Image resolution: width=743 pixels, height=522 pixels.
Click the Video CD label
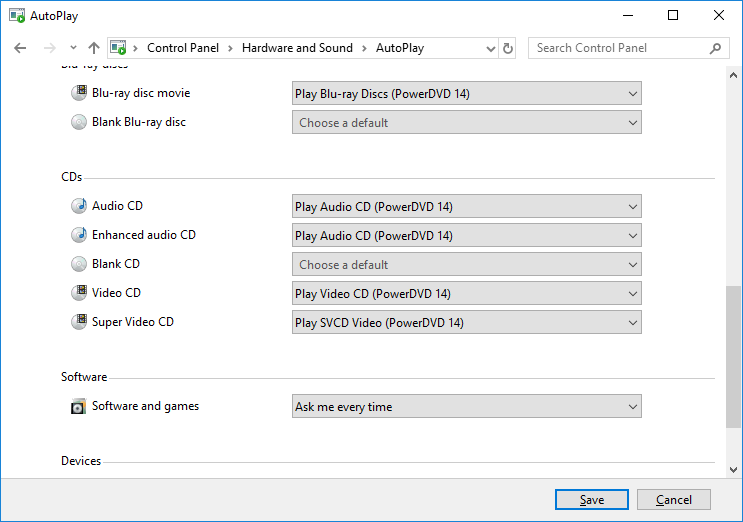point(116,293)
